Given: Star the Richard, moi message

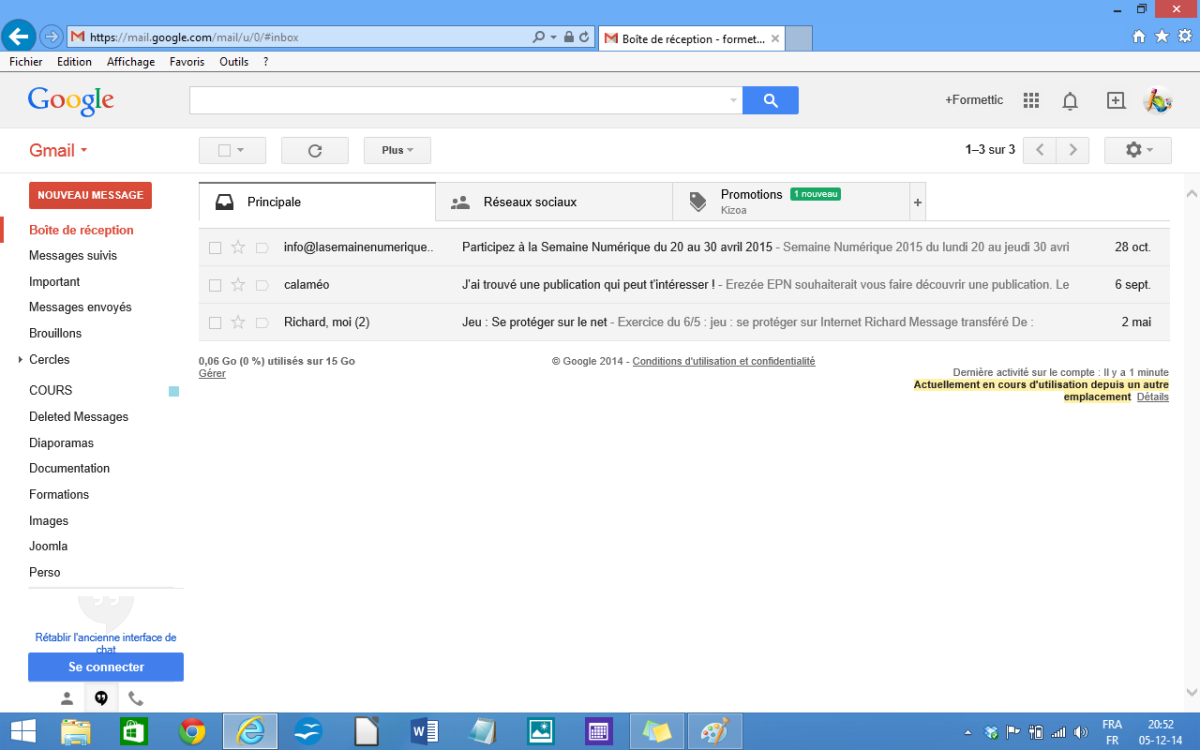Looking at the screenshot, I should [238, 322].
